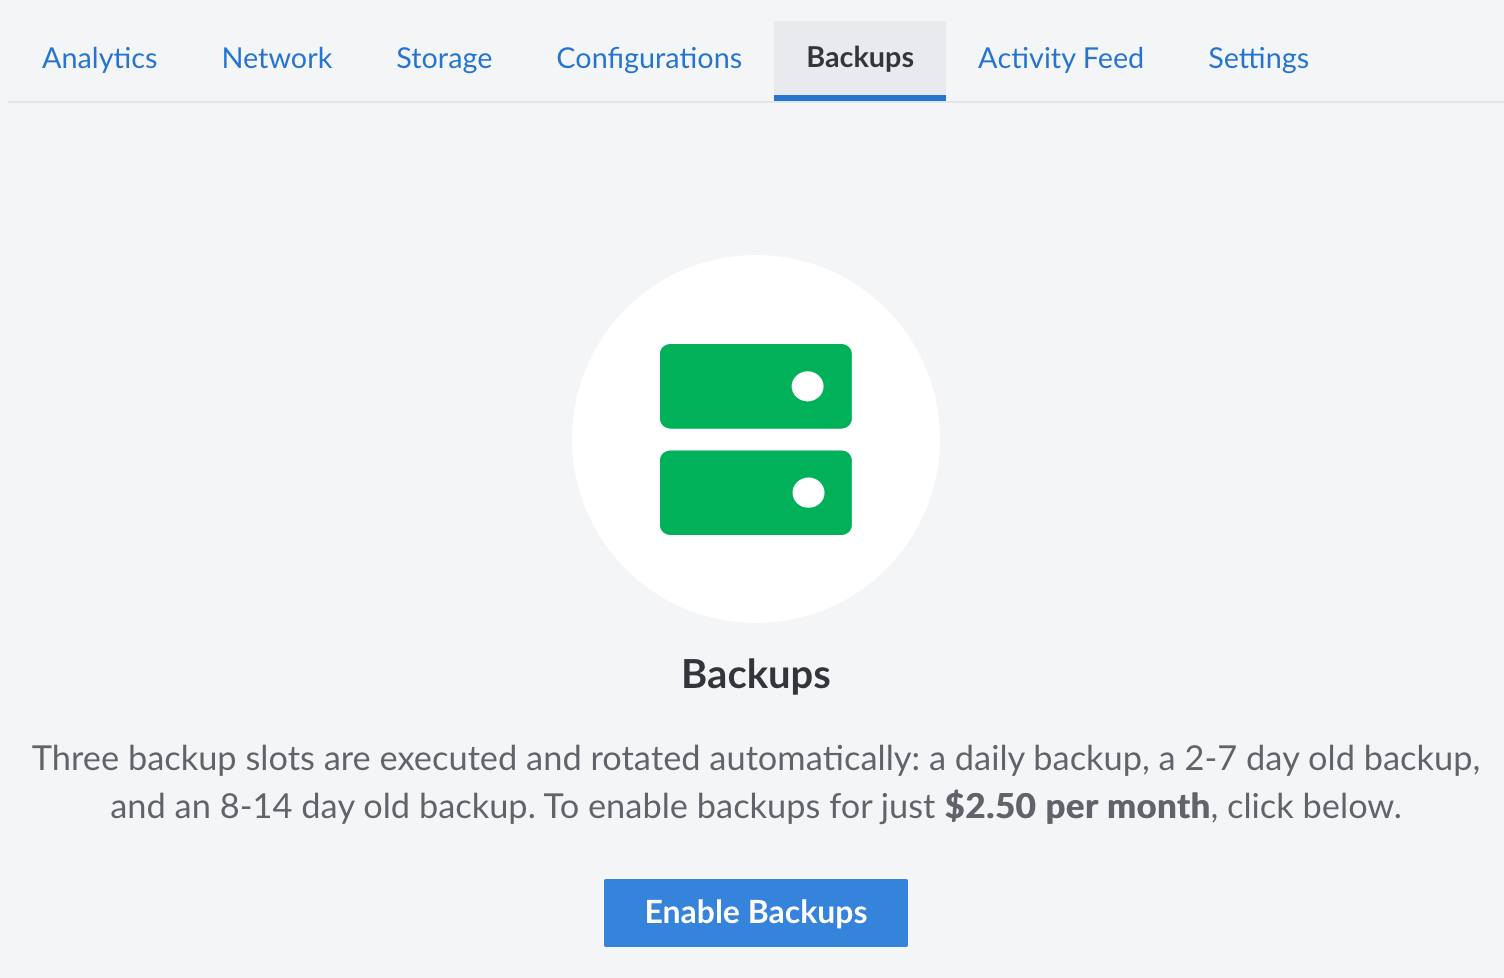Enable backups for $2.50 per month

pyautogui.click(x=755, y=911)
